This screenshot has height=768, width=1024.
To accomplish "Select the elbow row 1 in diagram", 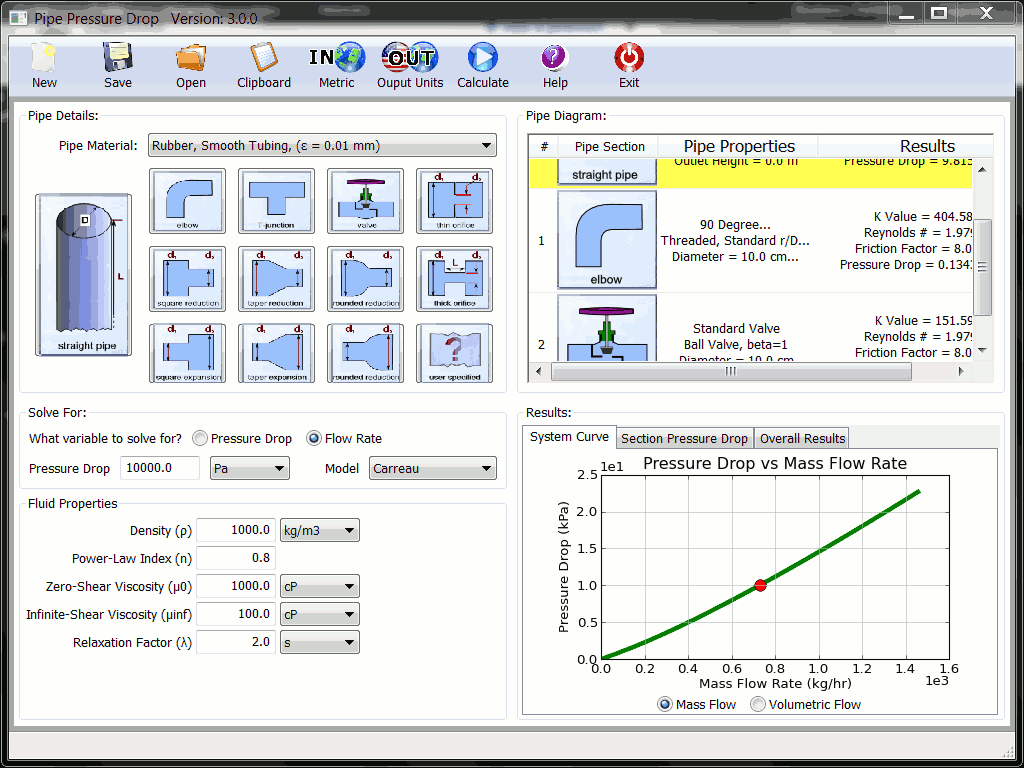I will point(750,240).
